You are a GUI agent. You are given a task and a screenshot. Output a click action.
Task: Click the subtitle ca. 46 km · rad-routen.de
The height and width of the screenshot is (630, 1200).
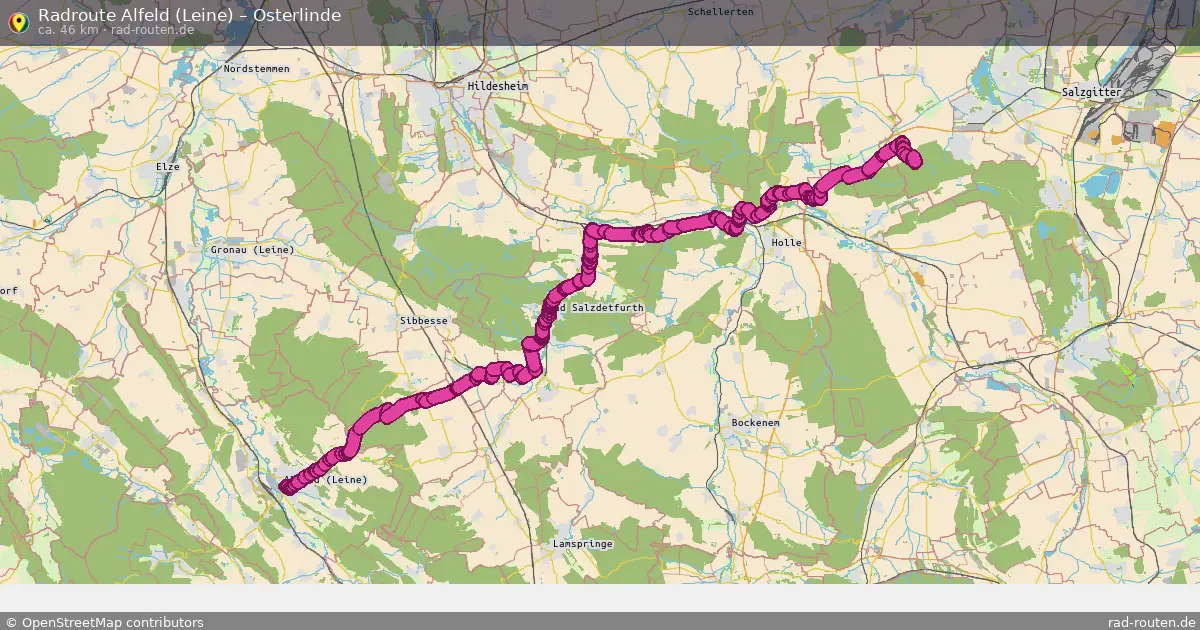pyautogui.click(x=116, y=30)
